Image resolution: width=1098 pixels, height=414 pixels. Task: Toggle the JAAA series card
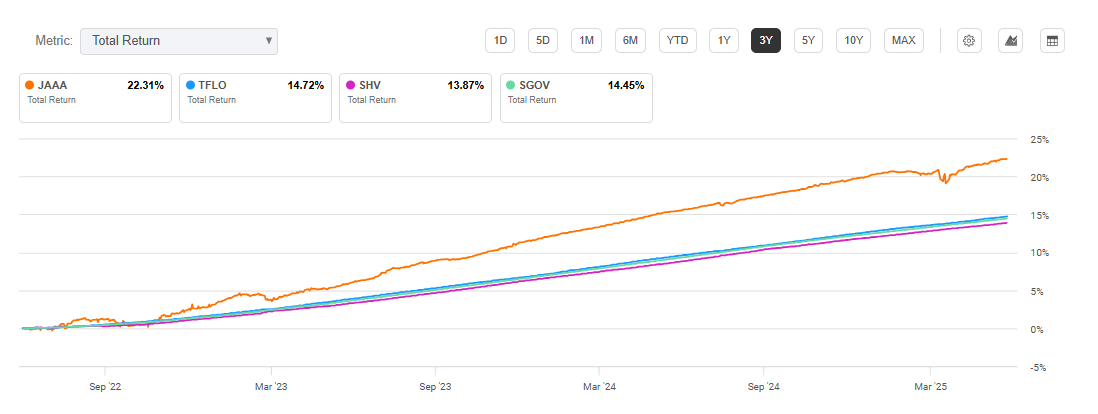[96, 97]
